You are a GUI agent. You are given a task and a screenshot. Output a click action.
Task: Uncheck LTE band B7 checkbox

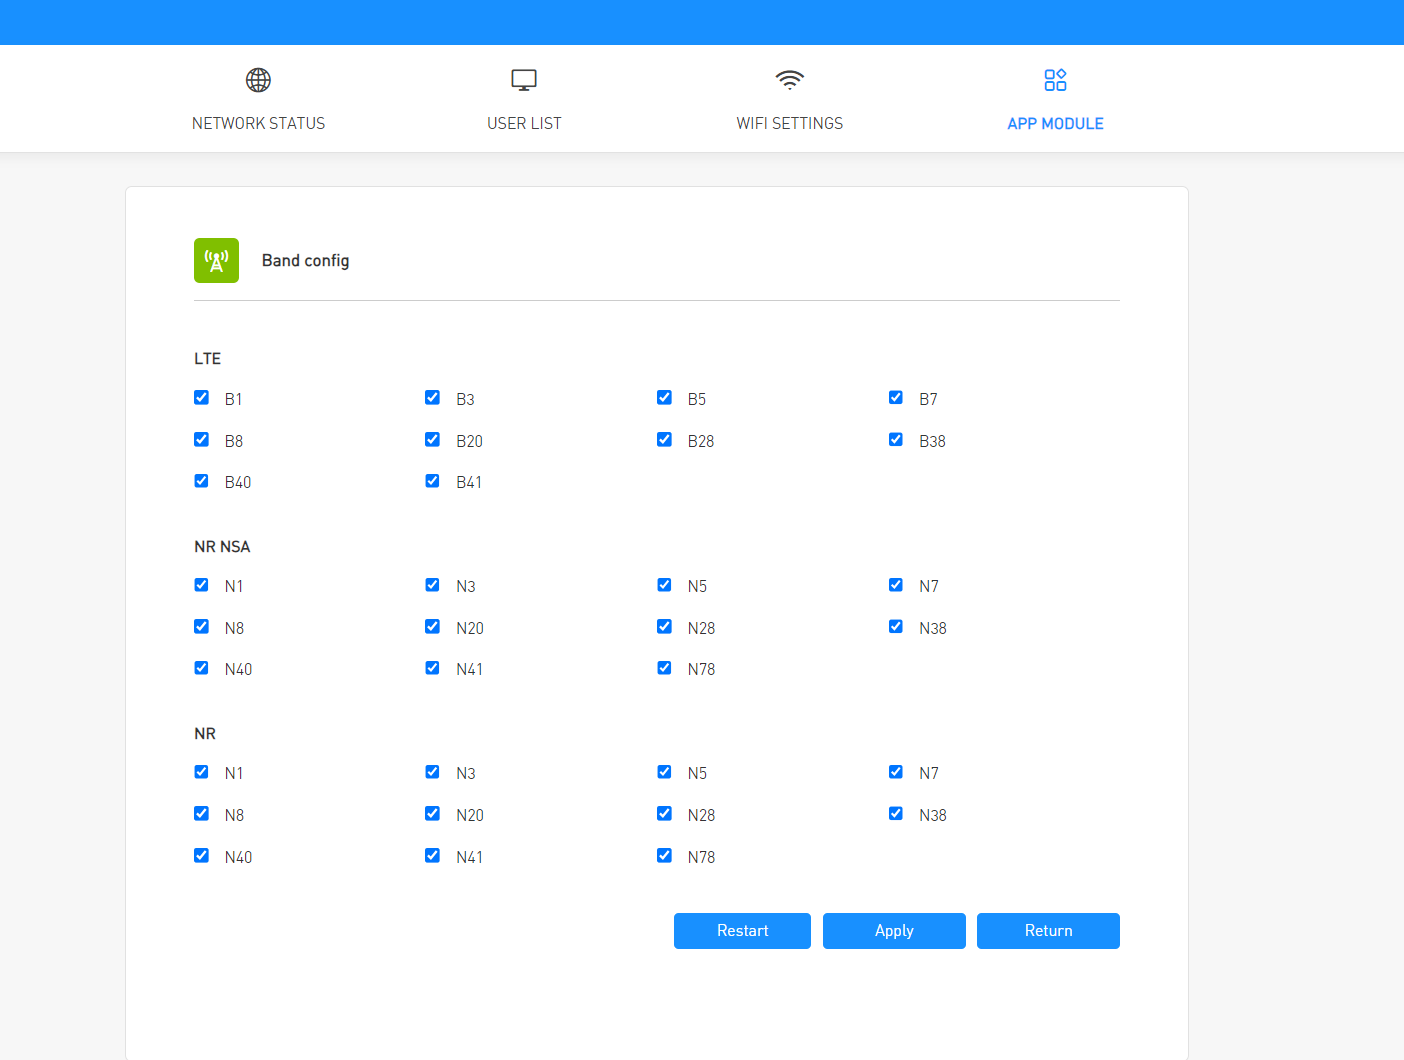(x=896, y=397)
